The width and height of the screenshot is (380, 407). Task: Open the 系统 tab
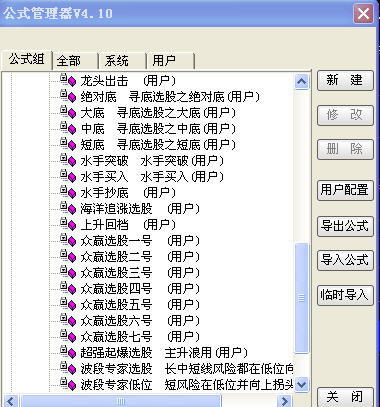(x=122, y=61)
